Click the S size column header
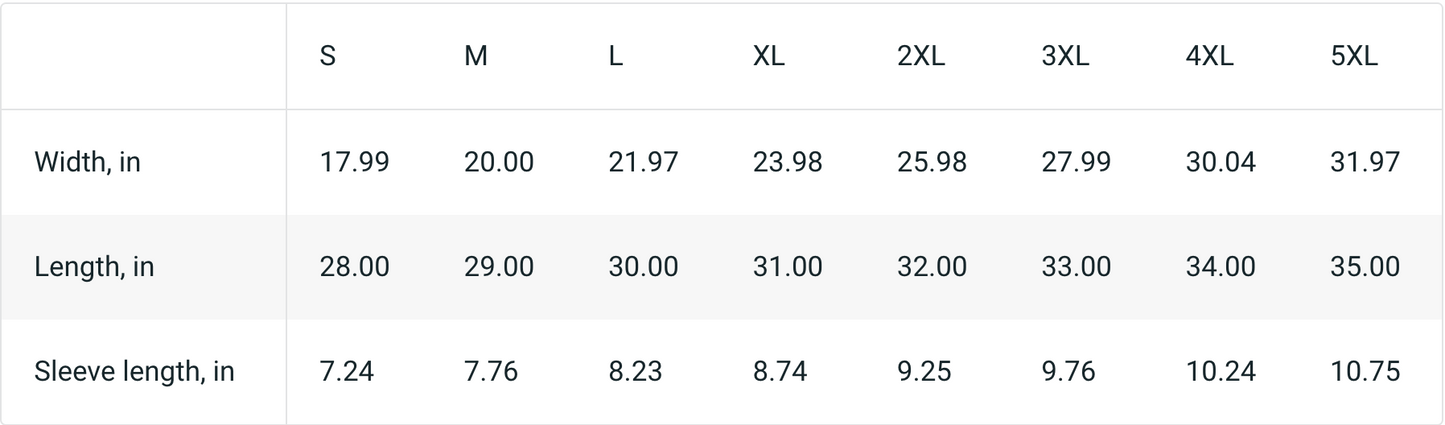Viewport: 1445px width, 425px height. tap(327, 57)
